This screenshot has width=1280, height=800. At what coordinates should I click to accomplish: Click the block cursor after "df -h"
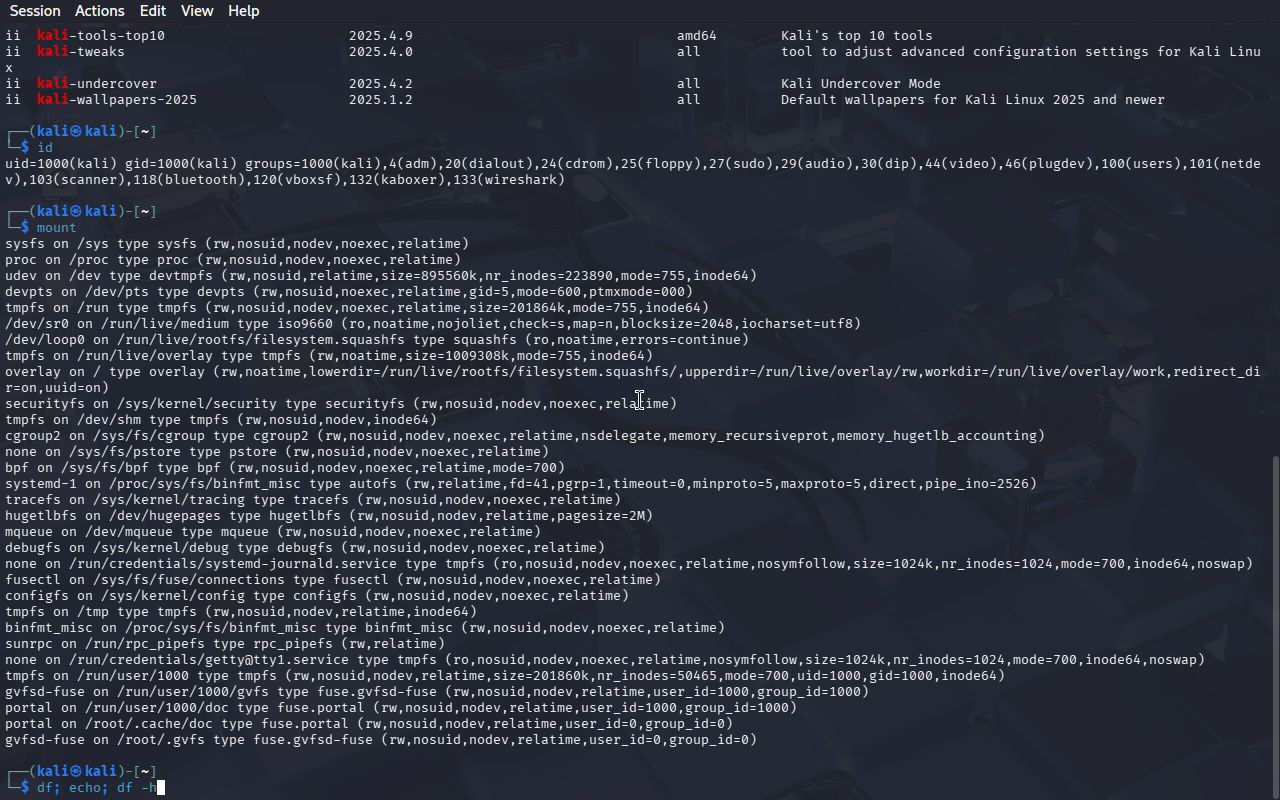pyautogui.click(x=160, y=788)
